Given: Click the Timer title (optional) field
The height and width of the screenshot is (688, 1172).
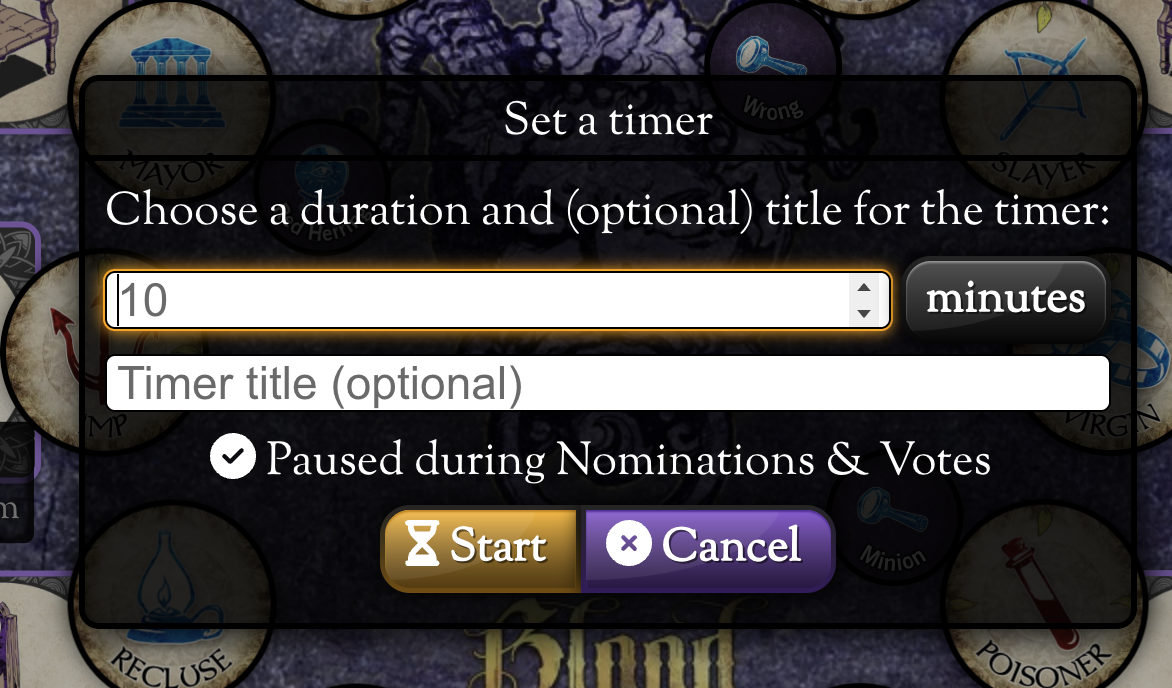Looking at the screenshot, I should (x=607, y=383).
